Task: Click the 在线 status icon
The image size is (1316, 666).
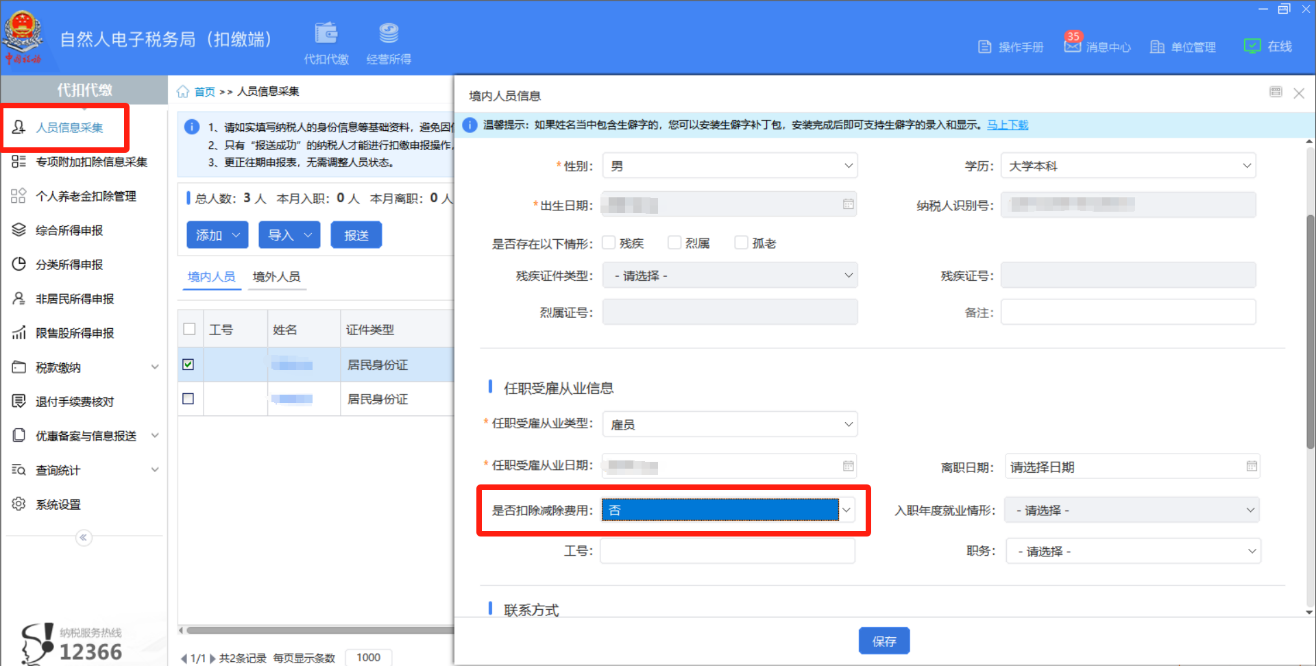Action: (1252, 46)
